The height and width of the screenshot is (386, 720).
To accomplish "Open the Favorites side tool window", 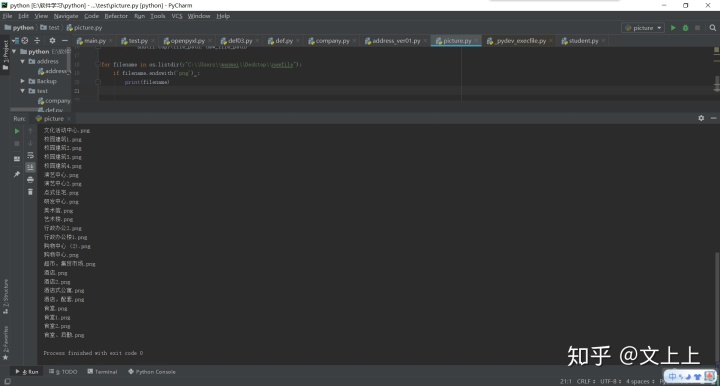I will (6, 342).
